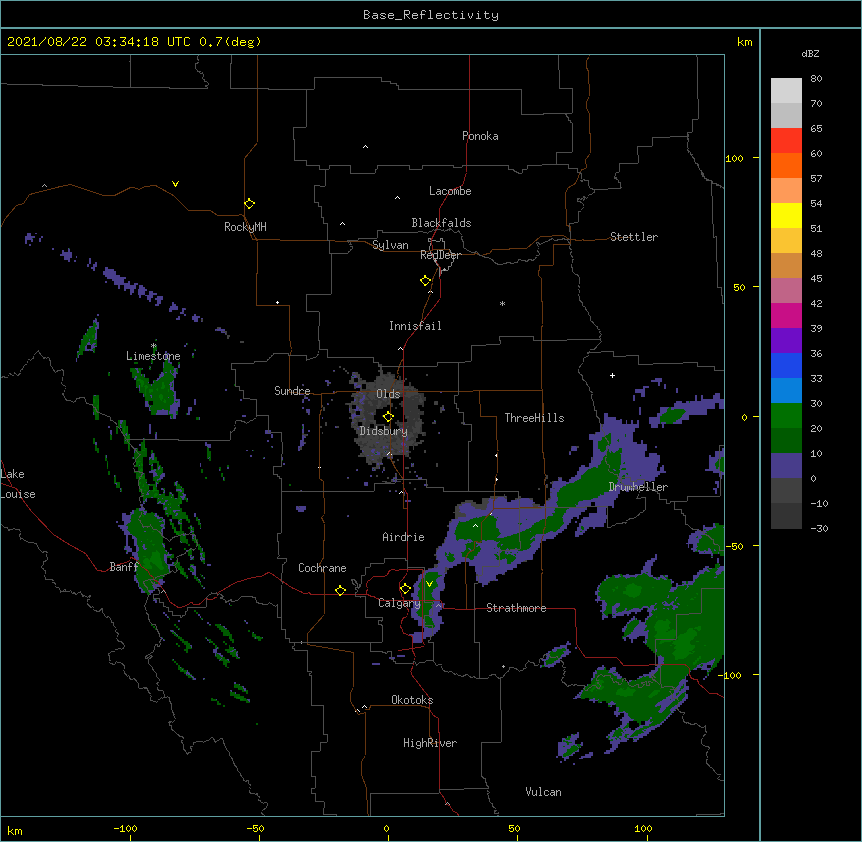Click the Blackfalds city label
862x842 pixels.
point(441,223)
